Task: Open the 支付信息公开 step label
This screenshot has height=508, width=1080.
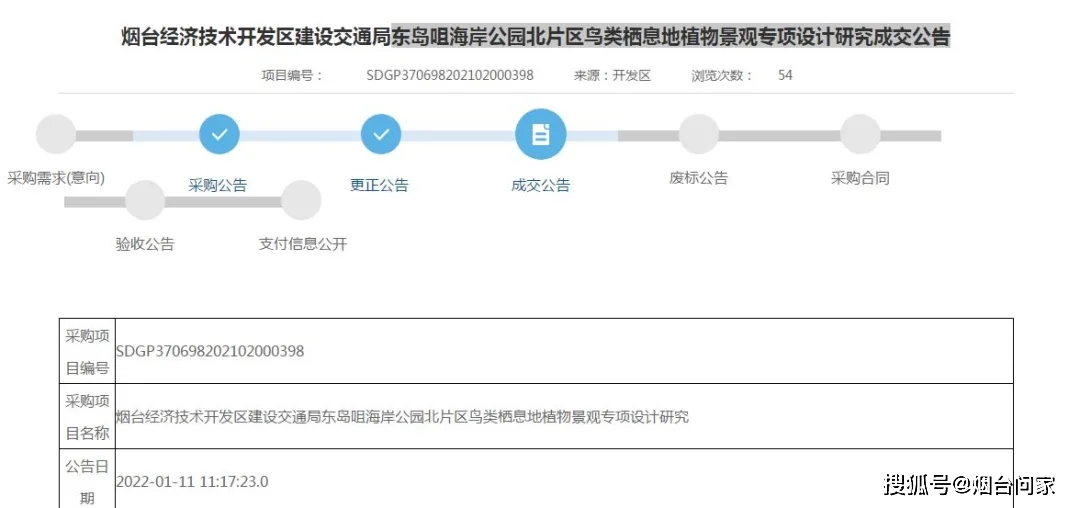Action: (x=302, y=244)
